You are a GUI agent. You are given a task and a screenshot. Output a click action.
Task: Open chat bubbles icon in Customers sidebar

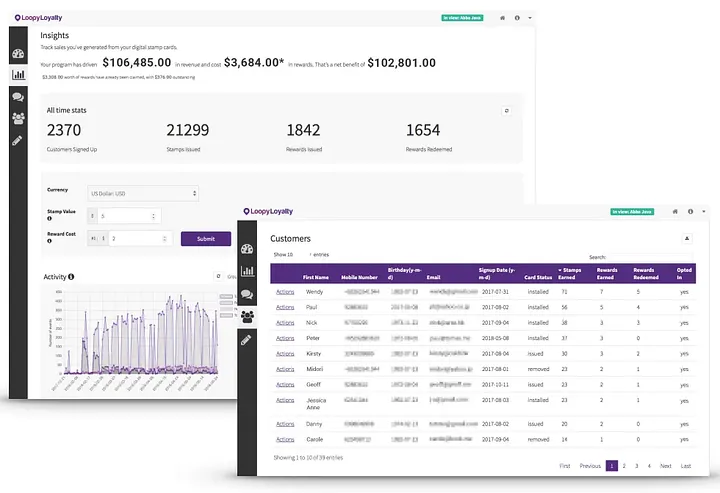(x=247, y=294)
